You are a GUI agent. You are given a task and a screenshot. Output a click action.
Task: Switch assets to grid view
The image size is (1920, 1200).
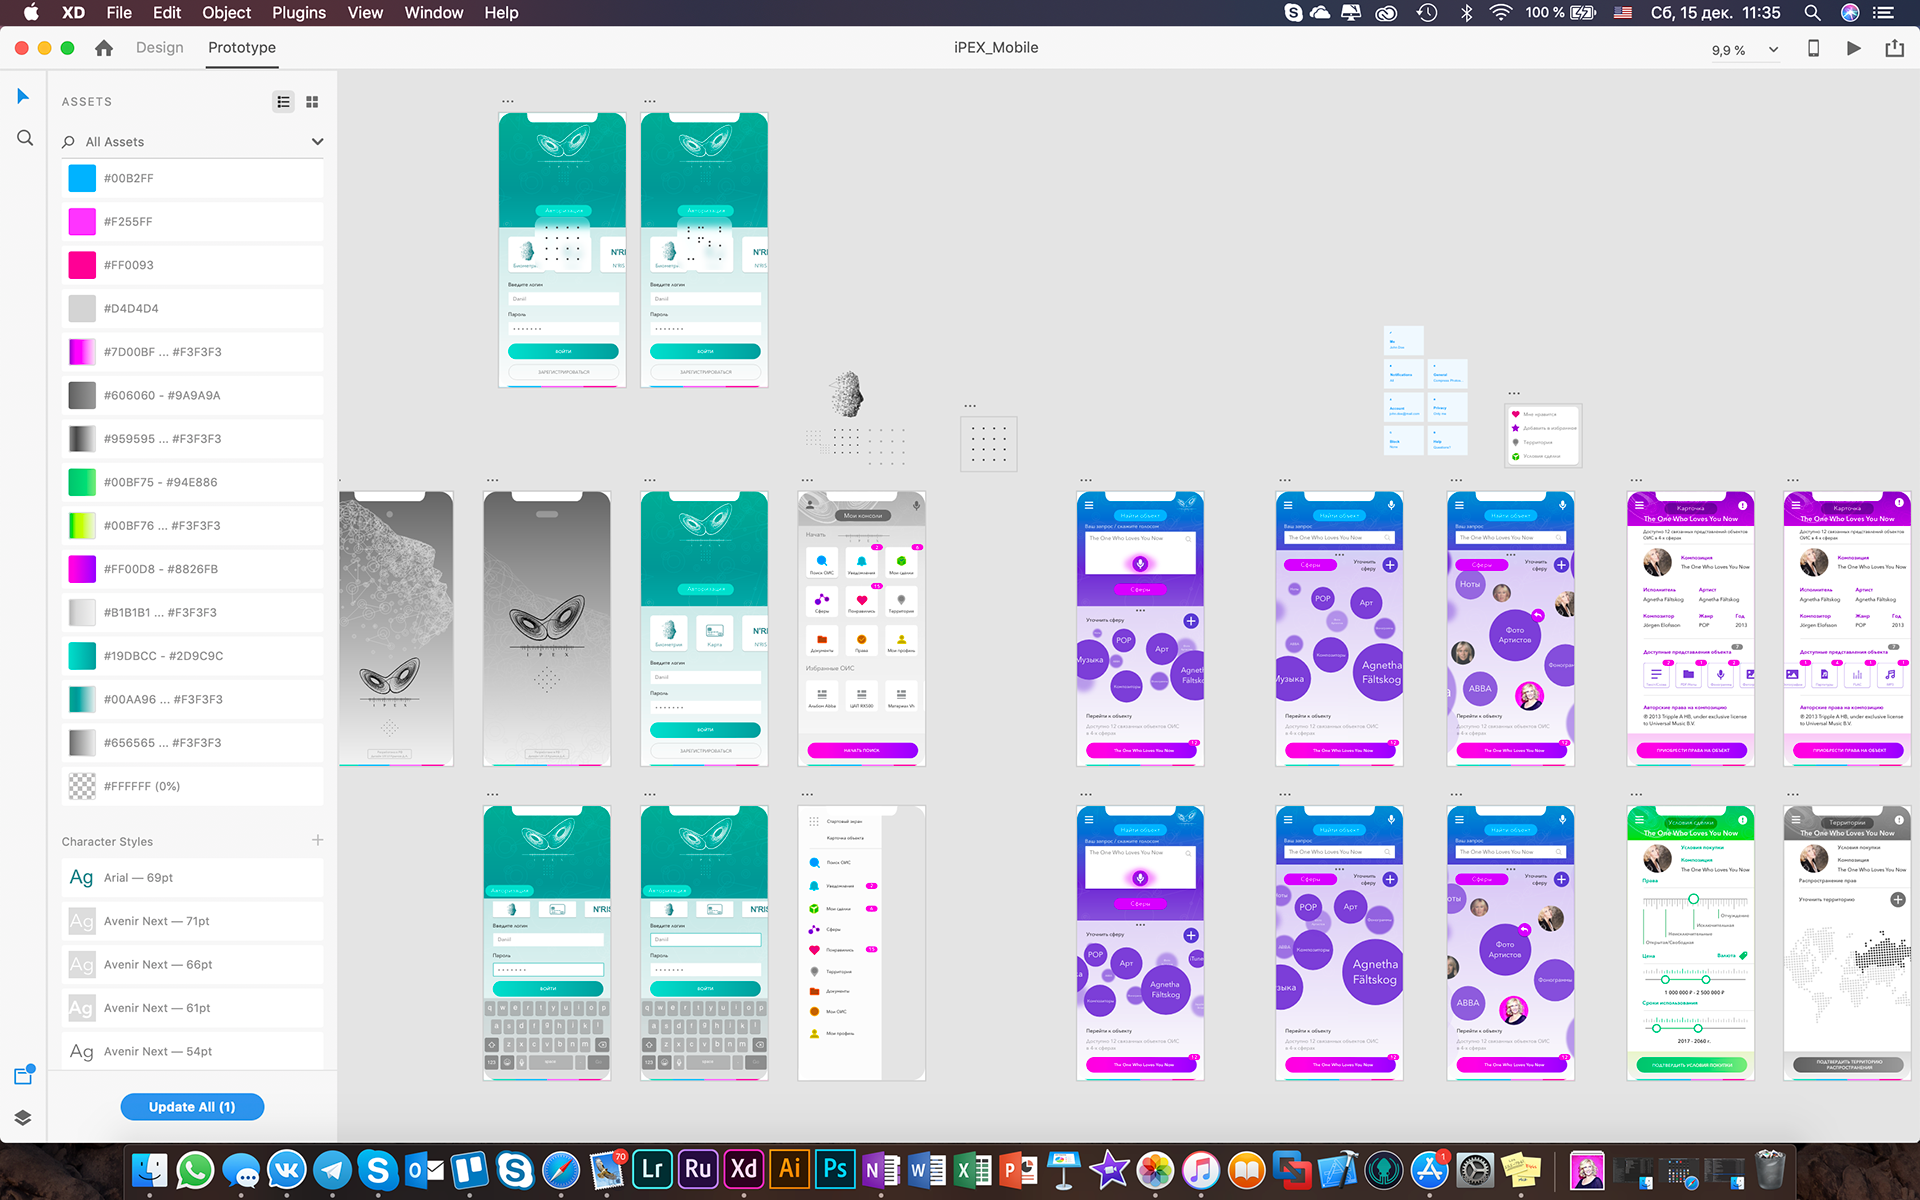[312, 102]
